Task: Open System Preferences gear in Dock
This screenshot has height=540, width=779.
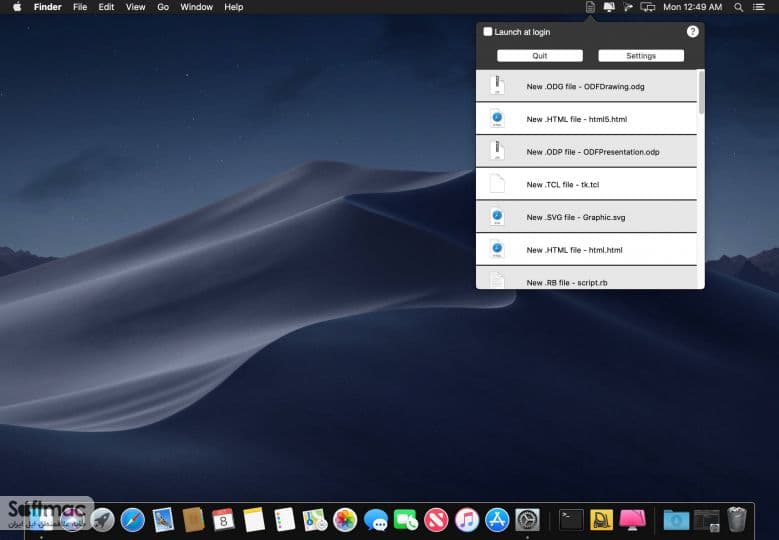Action: pyautogui.click(x=528, y=520)
